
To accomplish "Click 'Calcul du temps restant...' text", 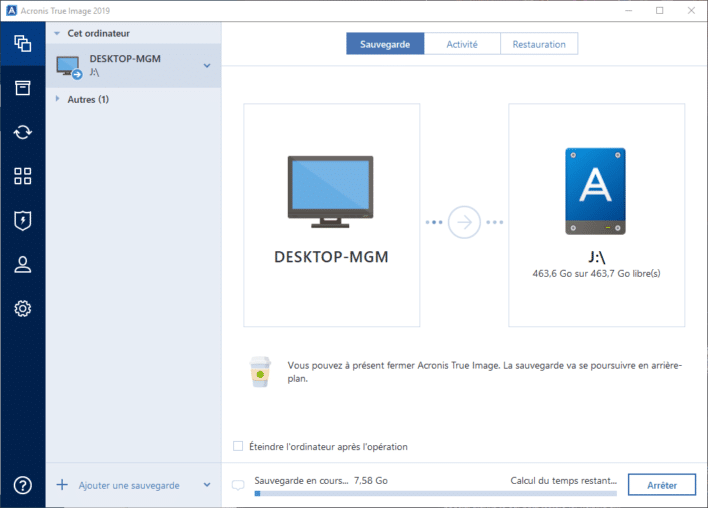I will pyautogui.click(x=564, y=480).
